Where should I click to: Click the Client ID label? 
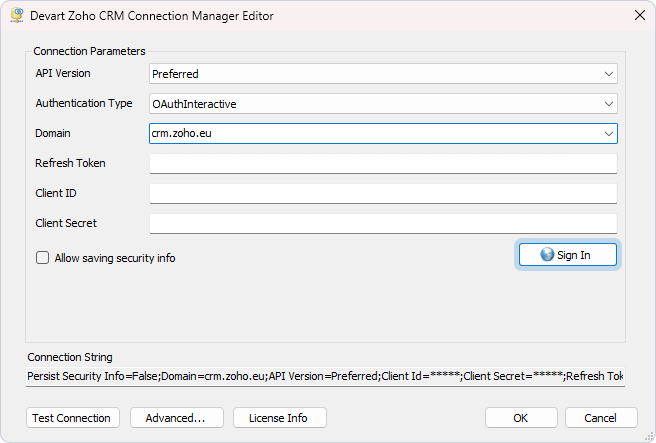tap(56, 193)
